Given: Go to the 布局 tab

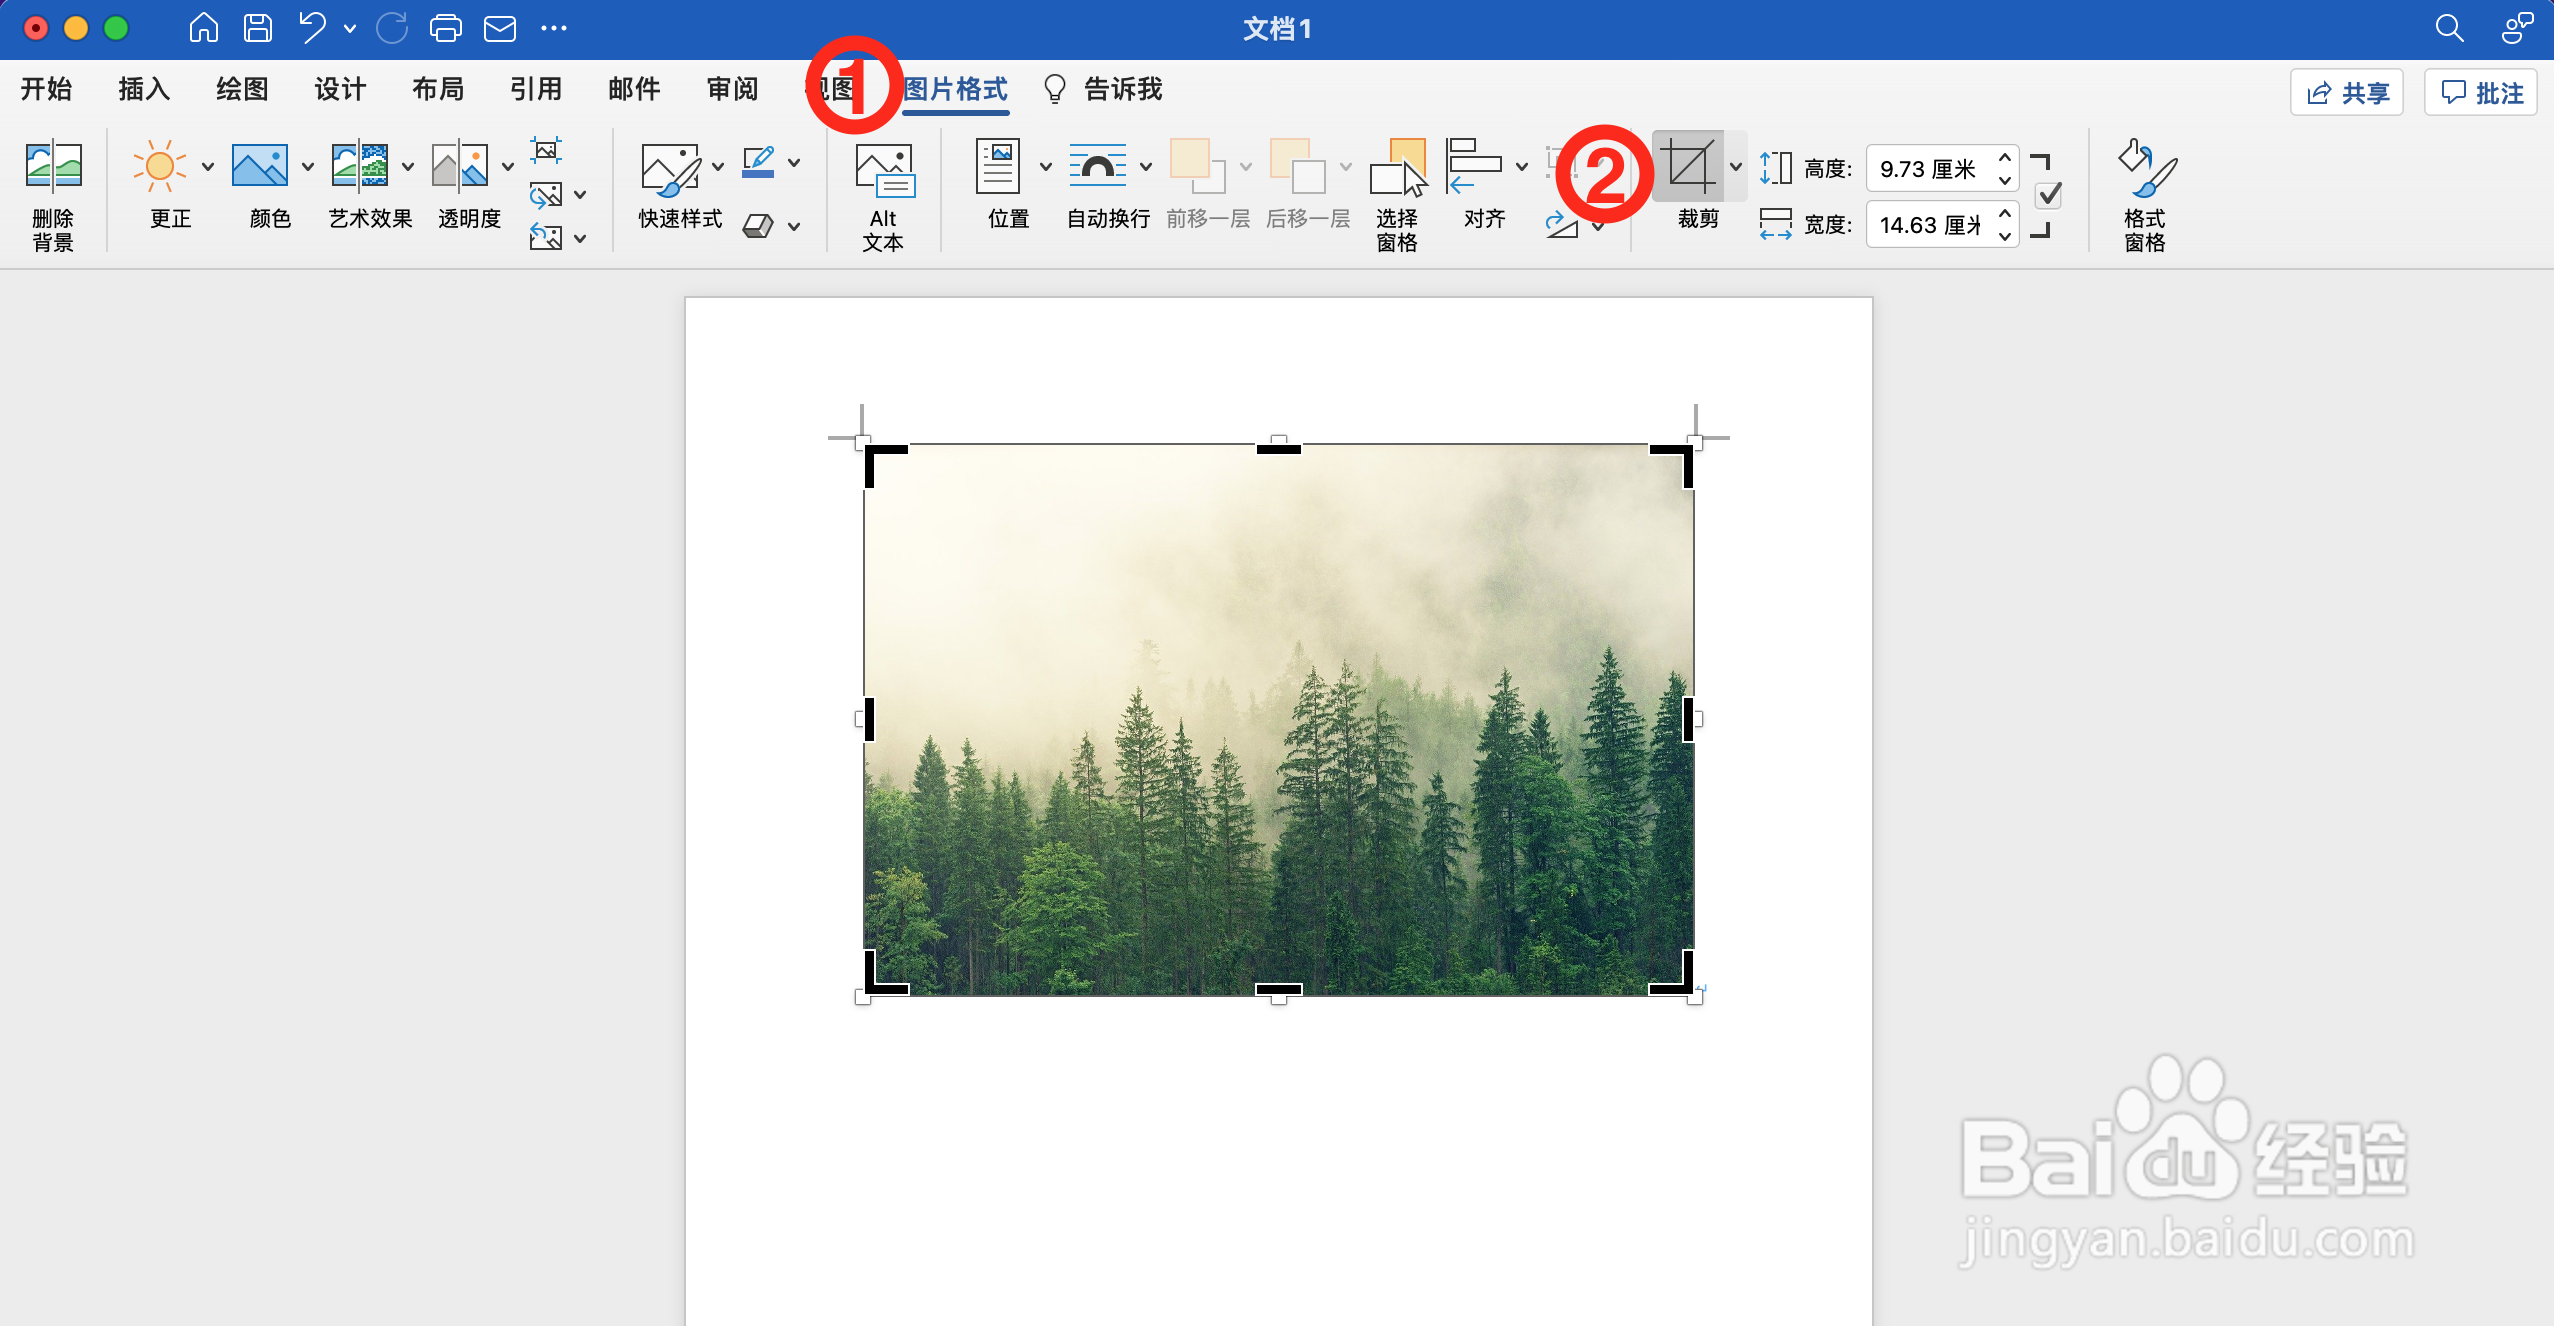Looking at the screenshot, I should 438,90.
